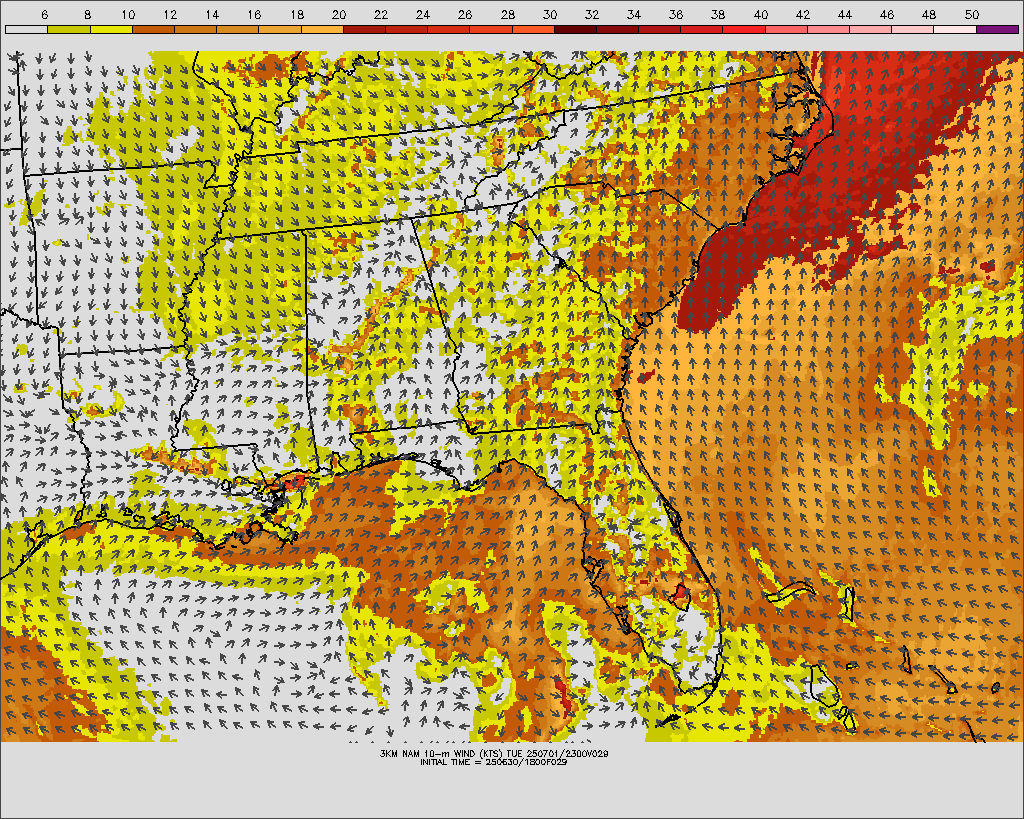
Task: Pick the legend swatch between 16 and 18
Action: (x=280, y=29)
